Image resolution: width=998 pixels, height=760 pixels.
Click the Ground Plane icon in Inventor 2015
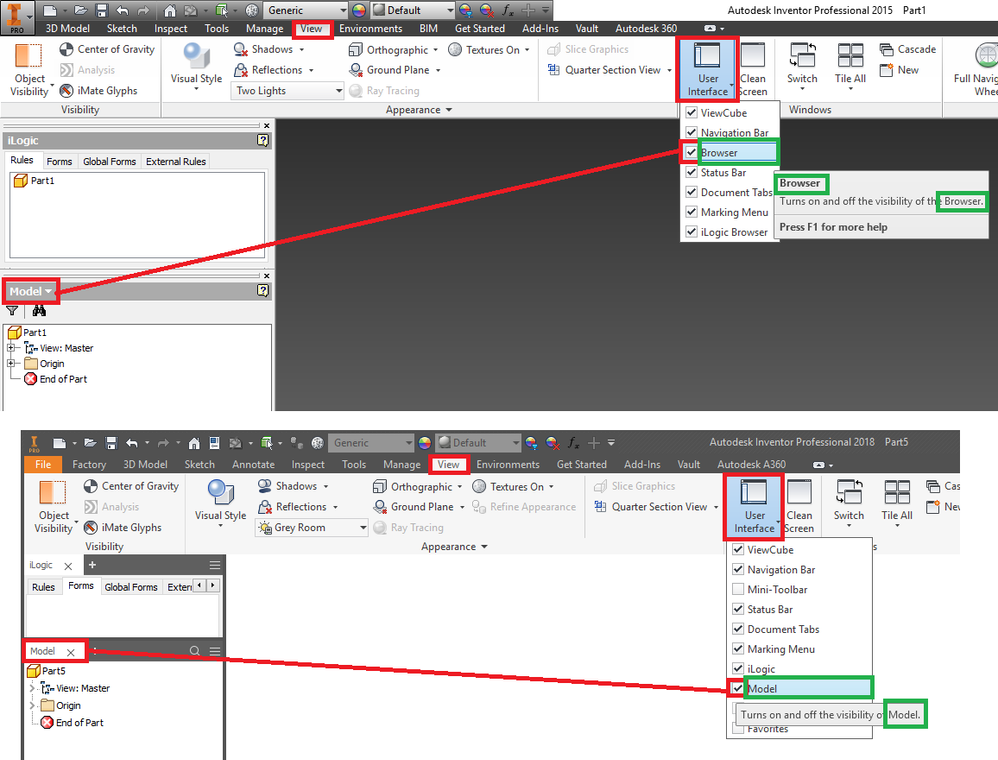[356, 70]
